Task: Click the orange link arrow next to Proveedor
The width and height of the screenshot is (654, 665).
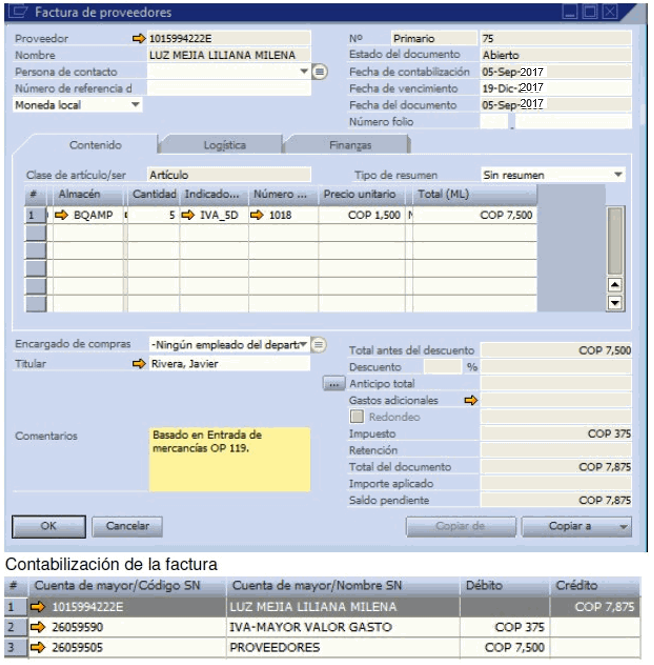Action: pos(138,39)
